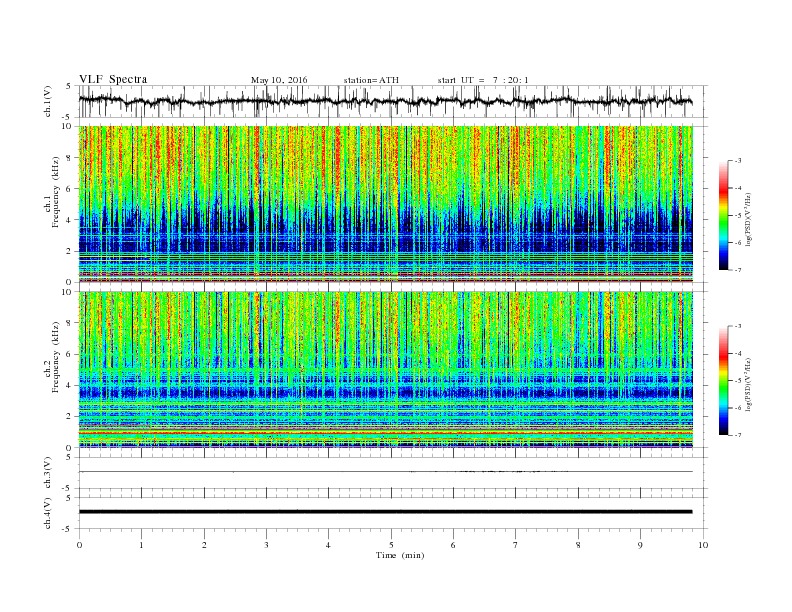Click the ch.1 spectrogram panel
This screenshot has height=612, width=792.
[385, 204]
